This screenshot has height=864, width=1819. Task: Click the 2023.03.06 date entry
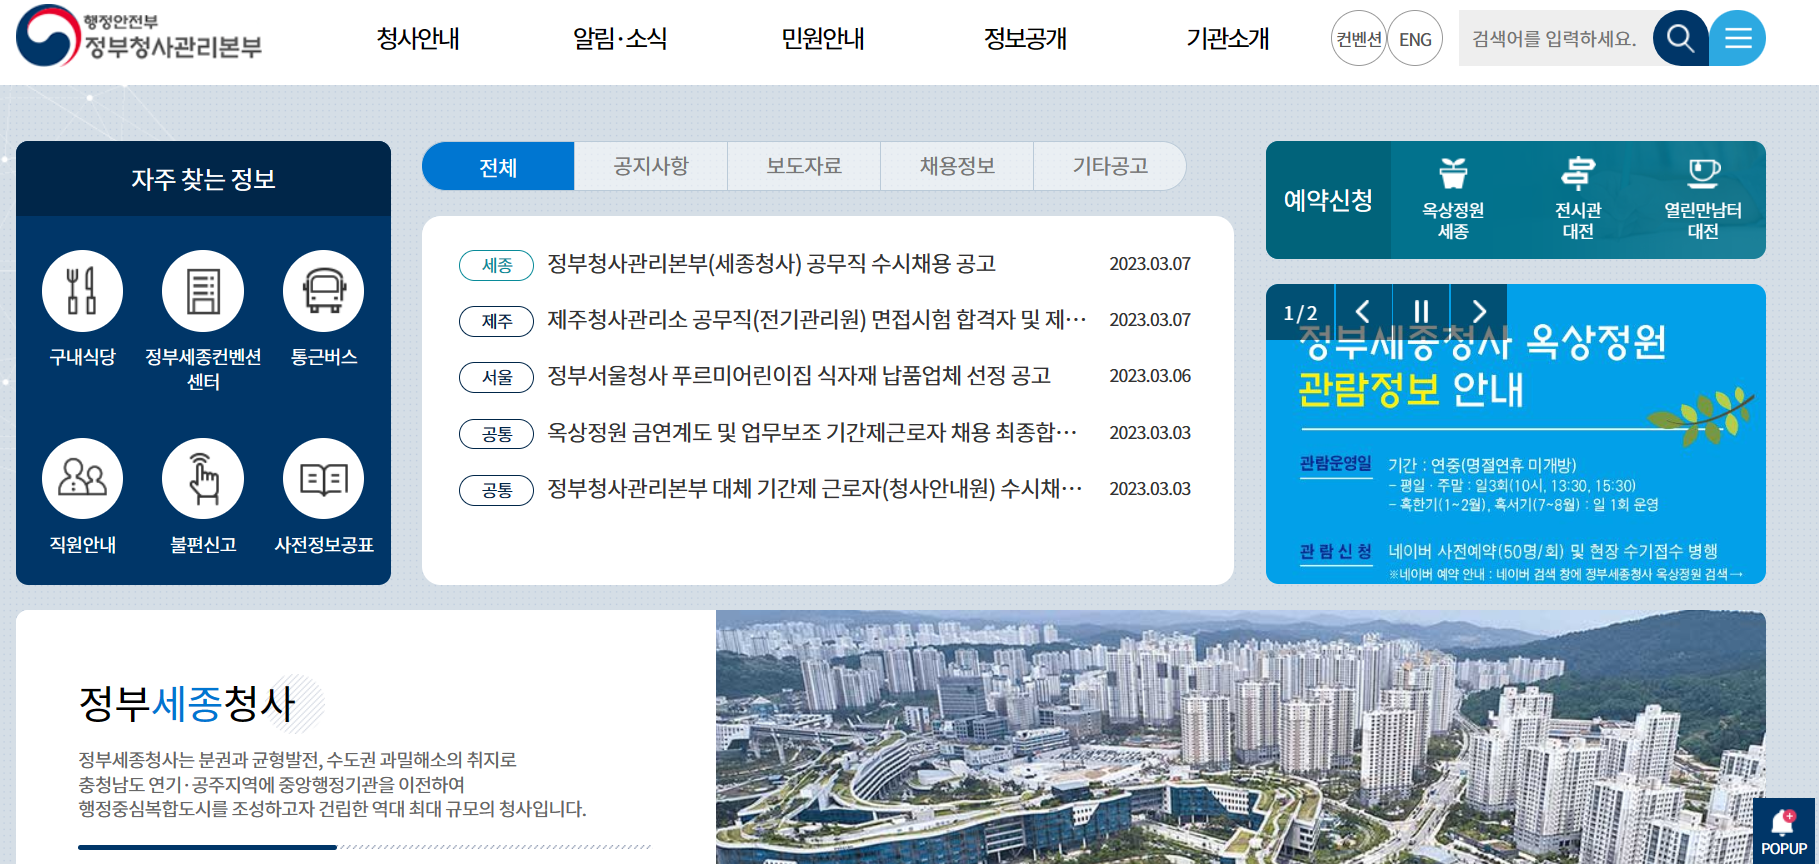tap(1150, 376)
